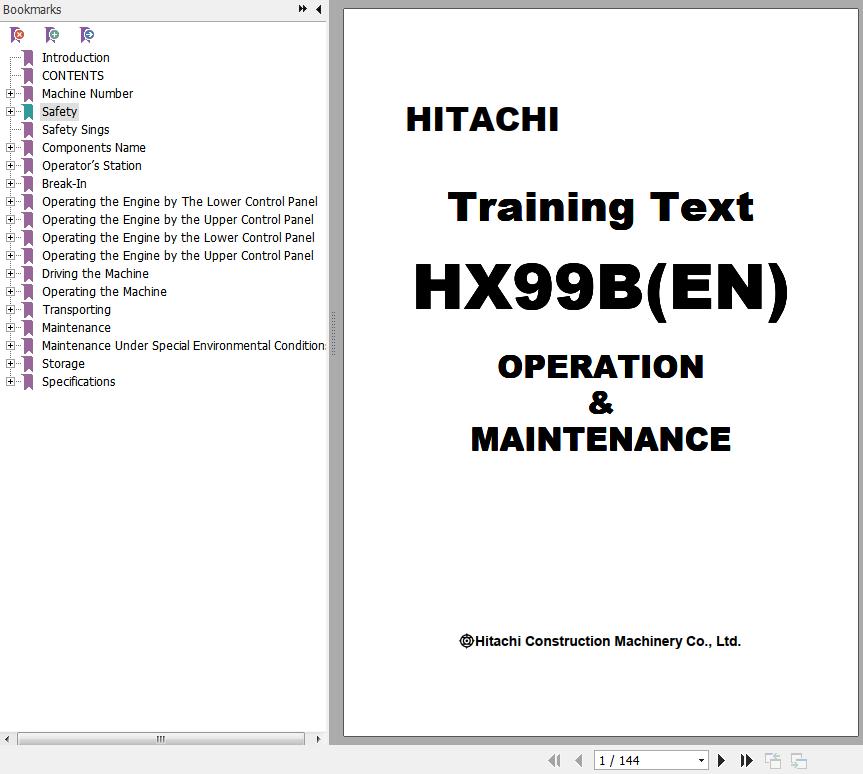Expand the Transporting bookmark

pos(10,310)
